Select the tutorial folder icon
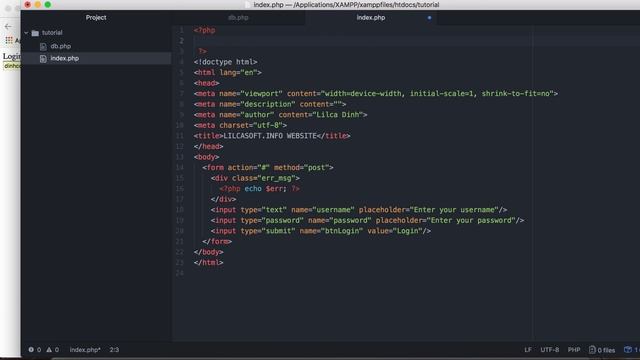 click(36, 33)
